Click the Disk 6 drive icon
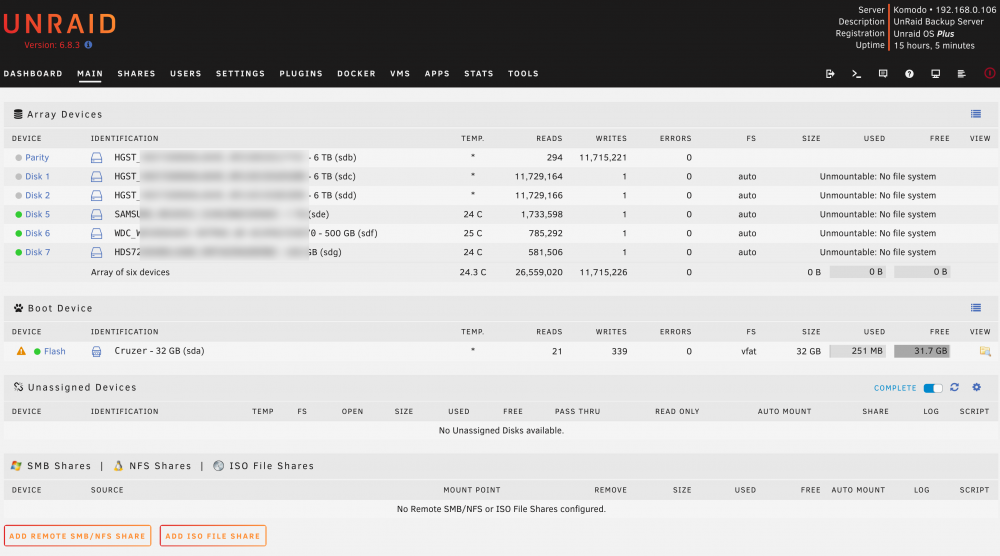Viewport: 1000px width, 556px height. coord(96,233)
